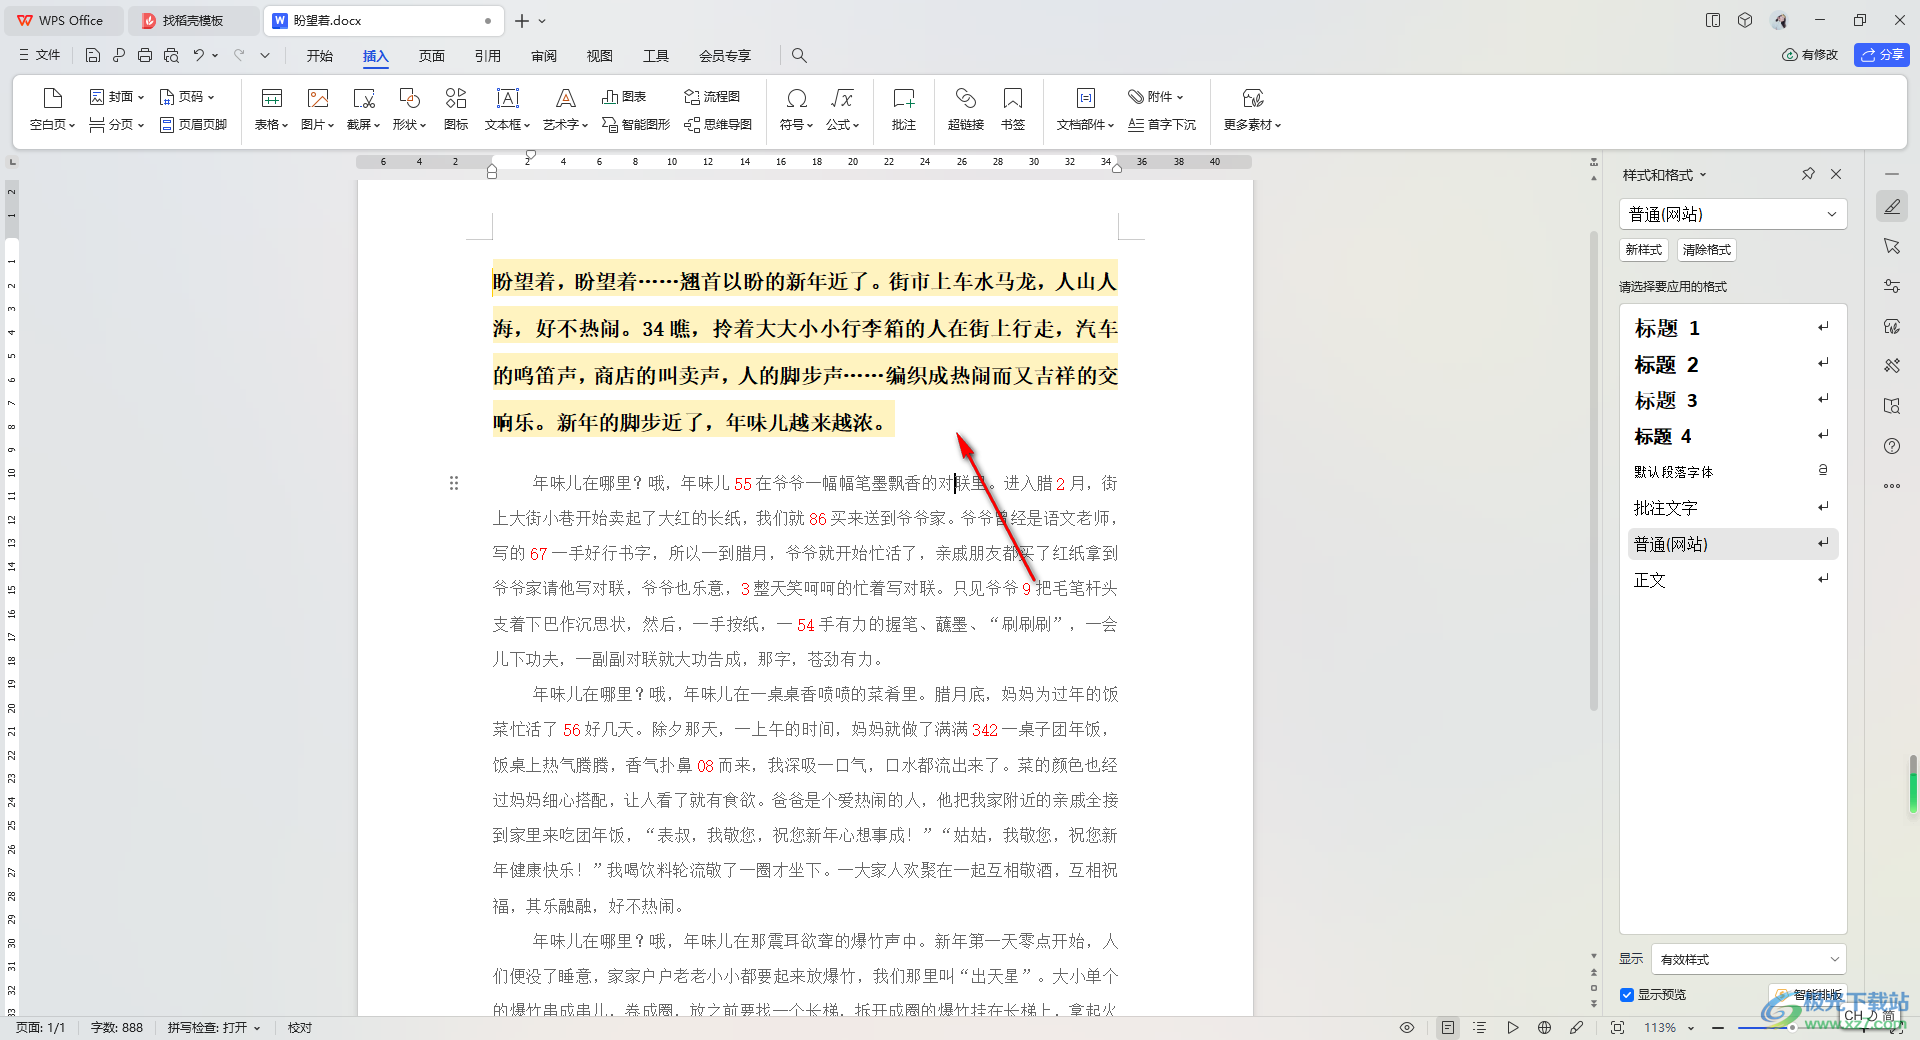Open the 图标 icon library

coord(456,98)
